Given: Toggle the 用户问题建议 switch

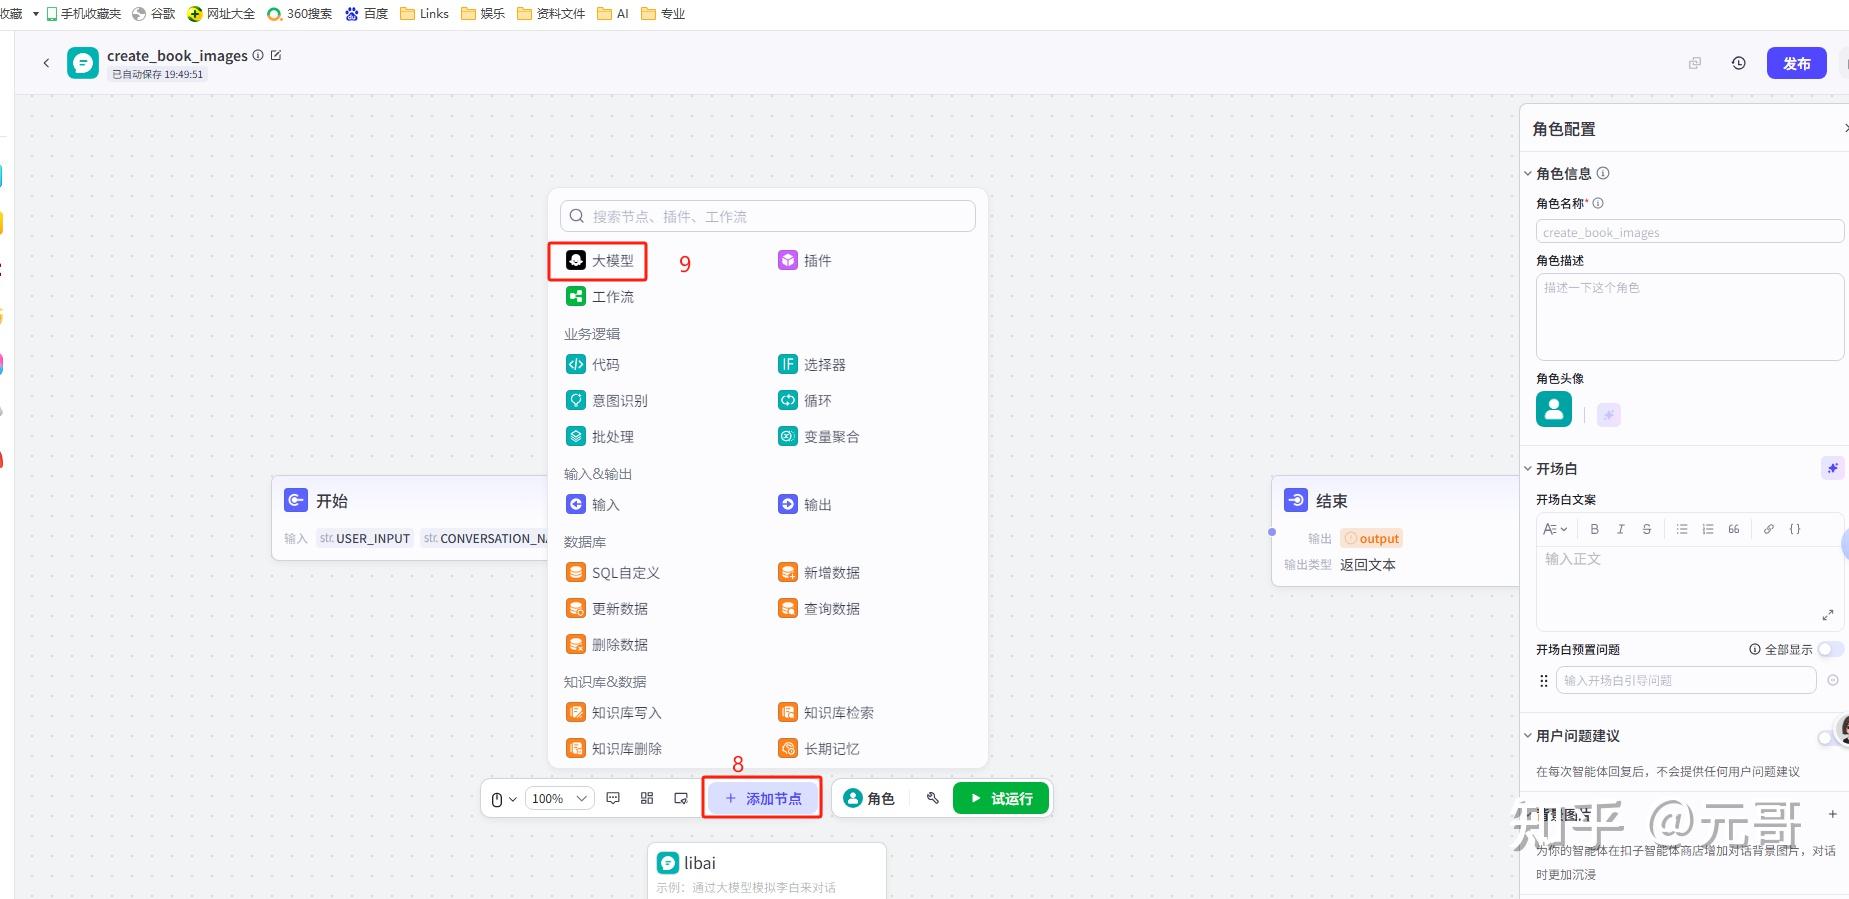Looking at the screenshot, I should (1828, 737).
